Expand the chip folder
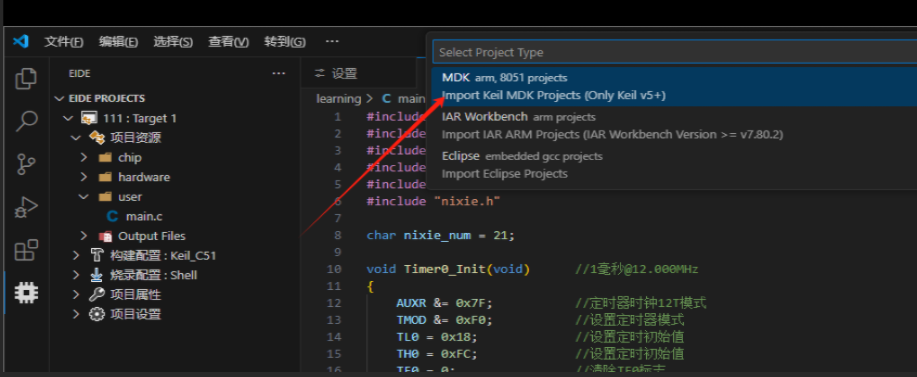This screenshot has width=917, height=377. pyautogui.click(x=84, y=157)
